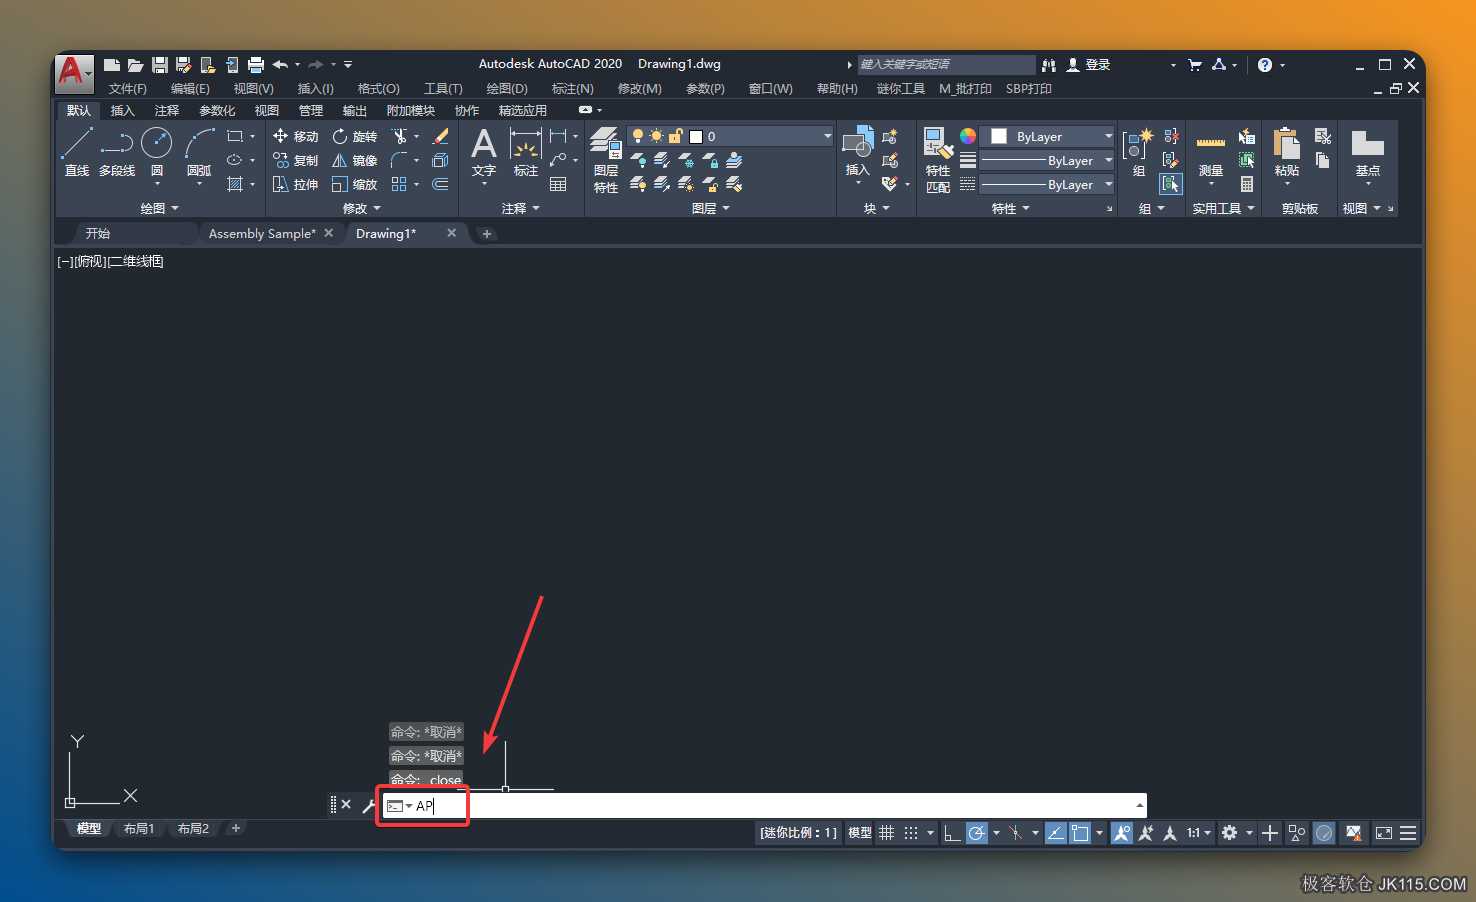Select the Circle (圆) tool
1476x902 pixels.
point(157,152)
